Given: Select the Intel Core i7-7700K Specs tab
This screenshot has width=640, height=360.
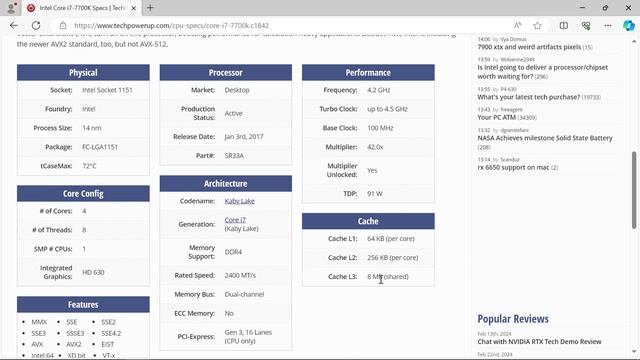Looking at the screenshot, I should (82, 8).
